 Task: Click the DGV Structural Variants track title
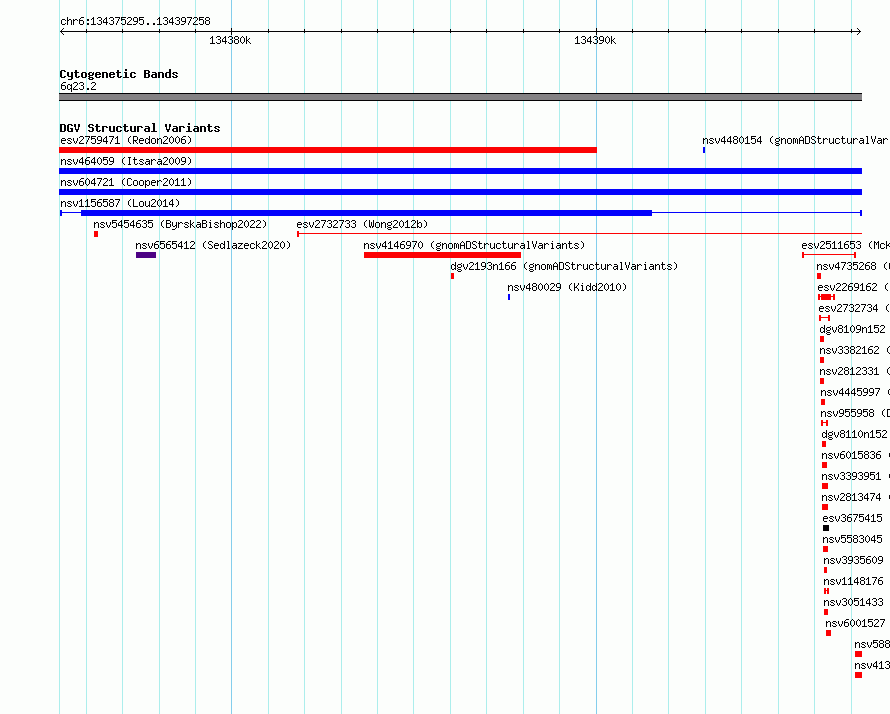coord(140,128)
